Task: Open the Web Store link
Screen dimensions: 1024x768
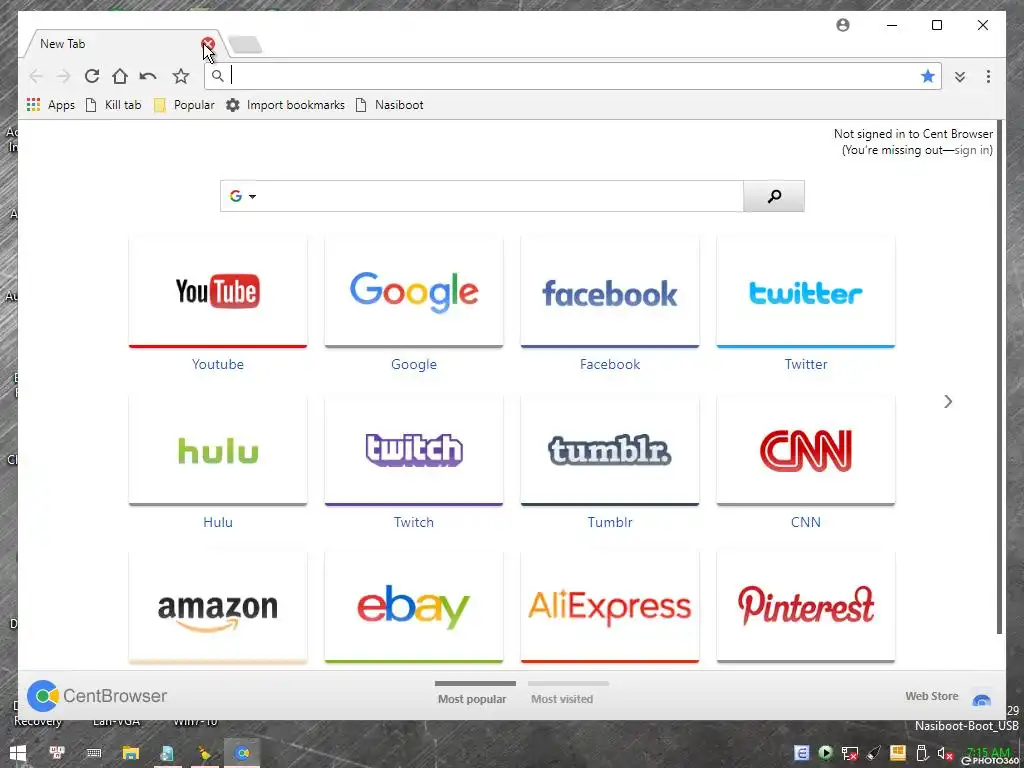Action: tap(931, 696)
